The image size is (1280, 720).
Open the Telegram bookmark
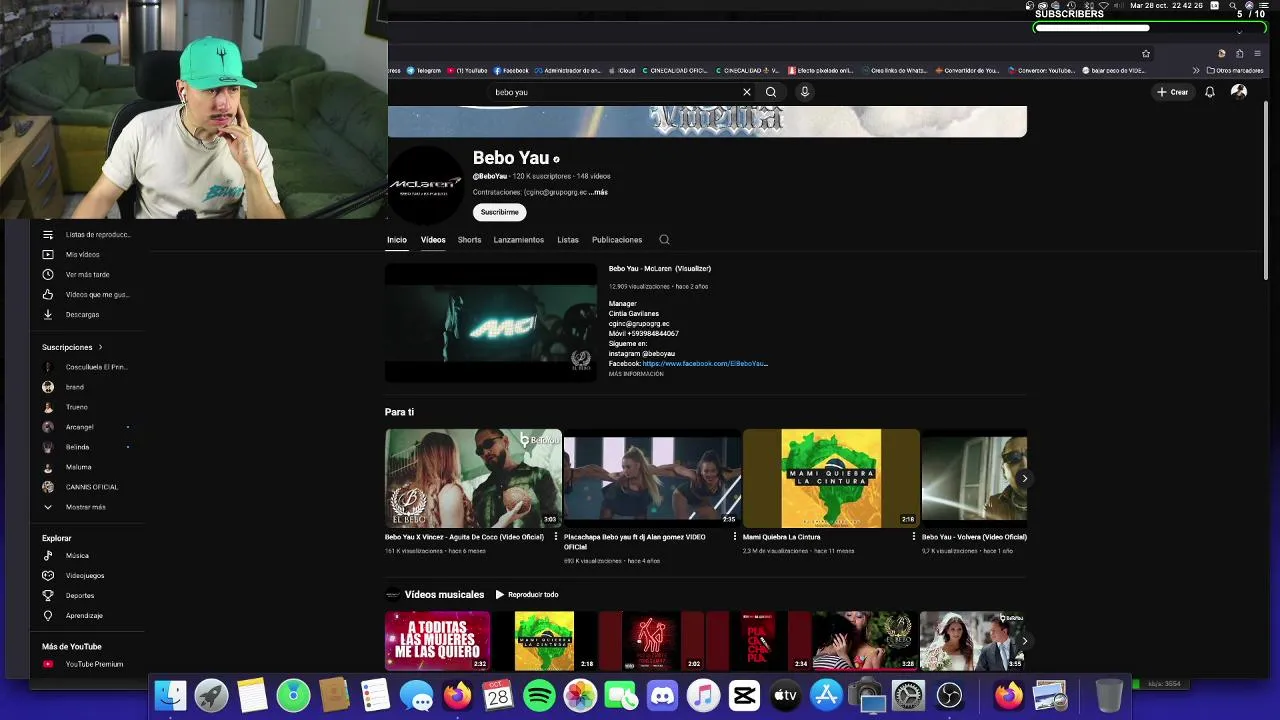point(424,71)
